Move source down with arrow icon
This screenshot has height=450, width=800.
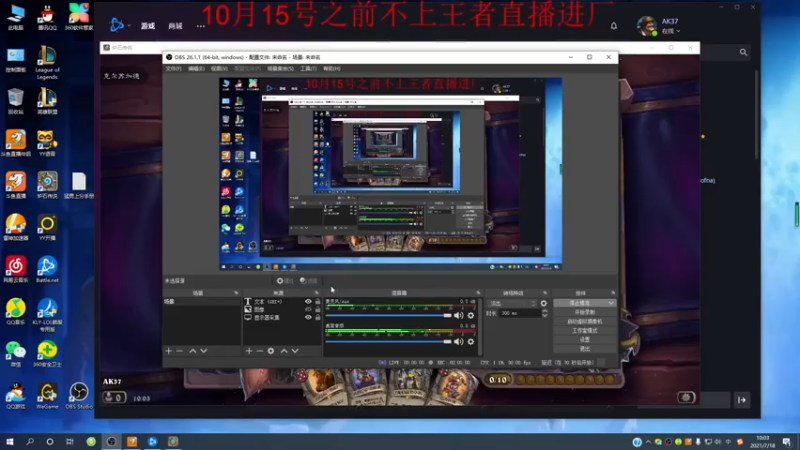(295, 351)
